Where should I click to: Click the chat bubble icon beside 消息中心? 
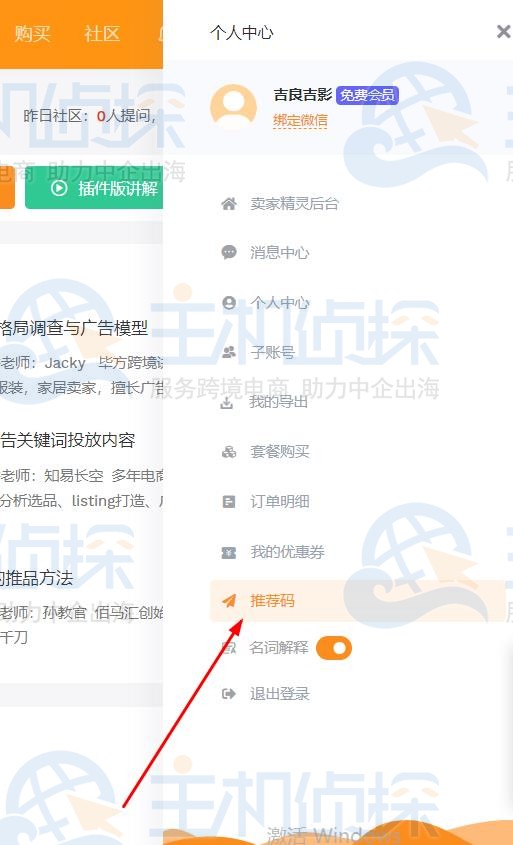229,252
